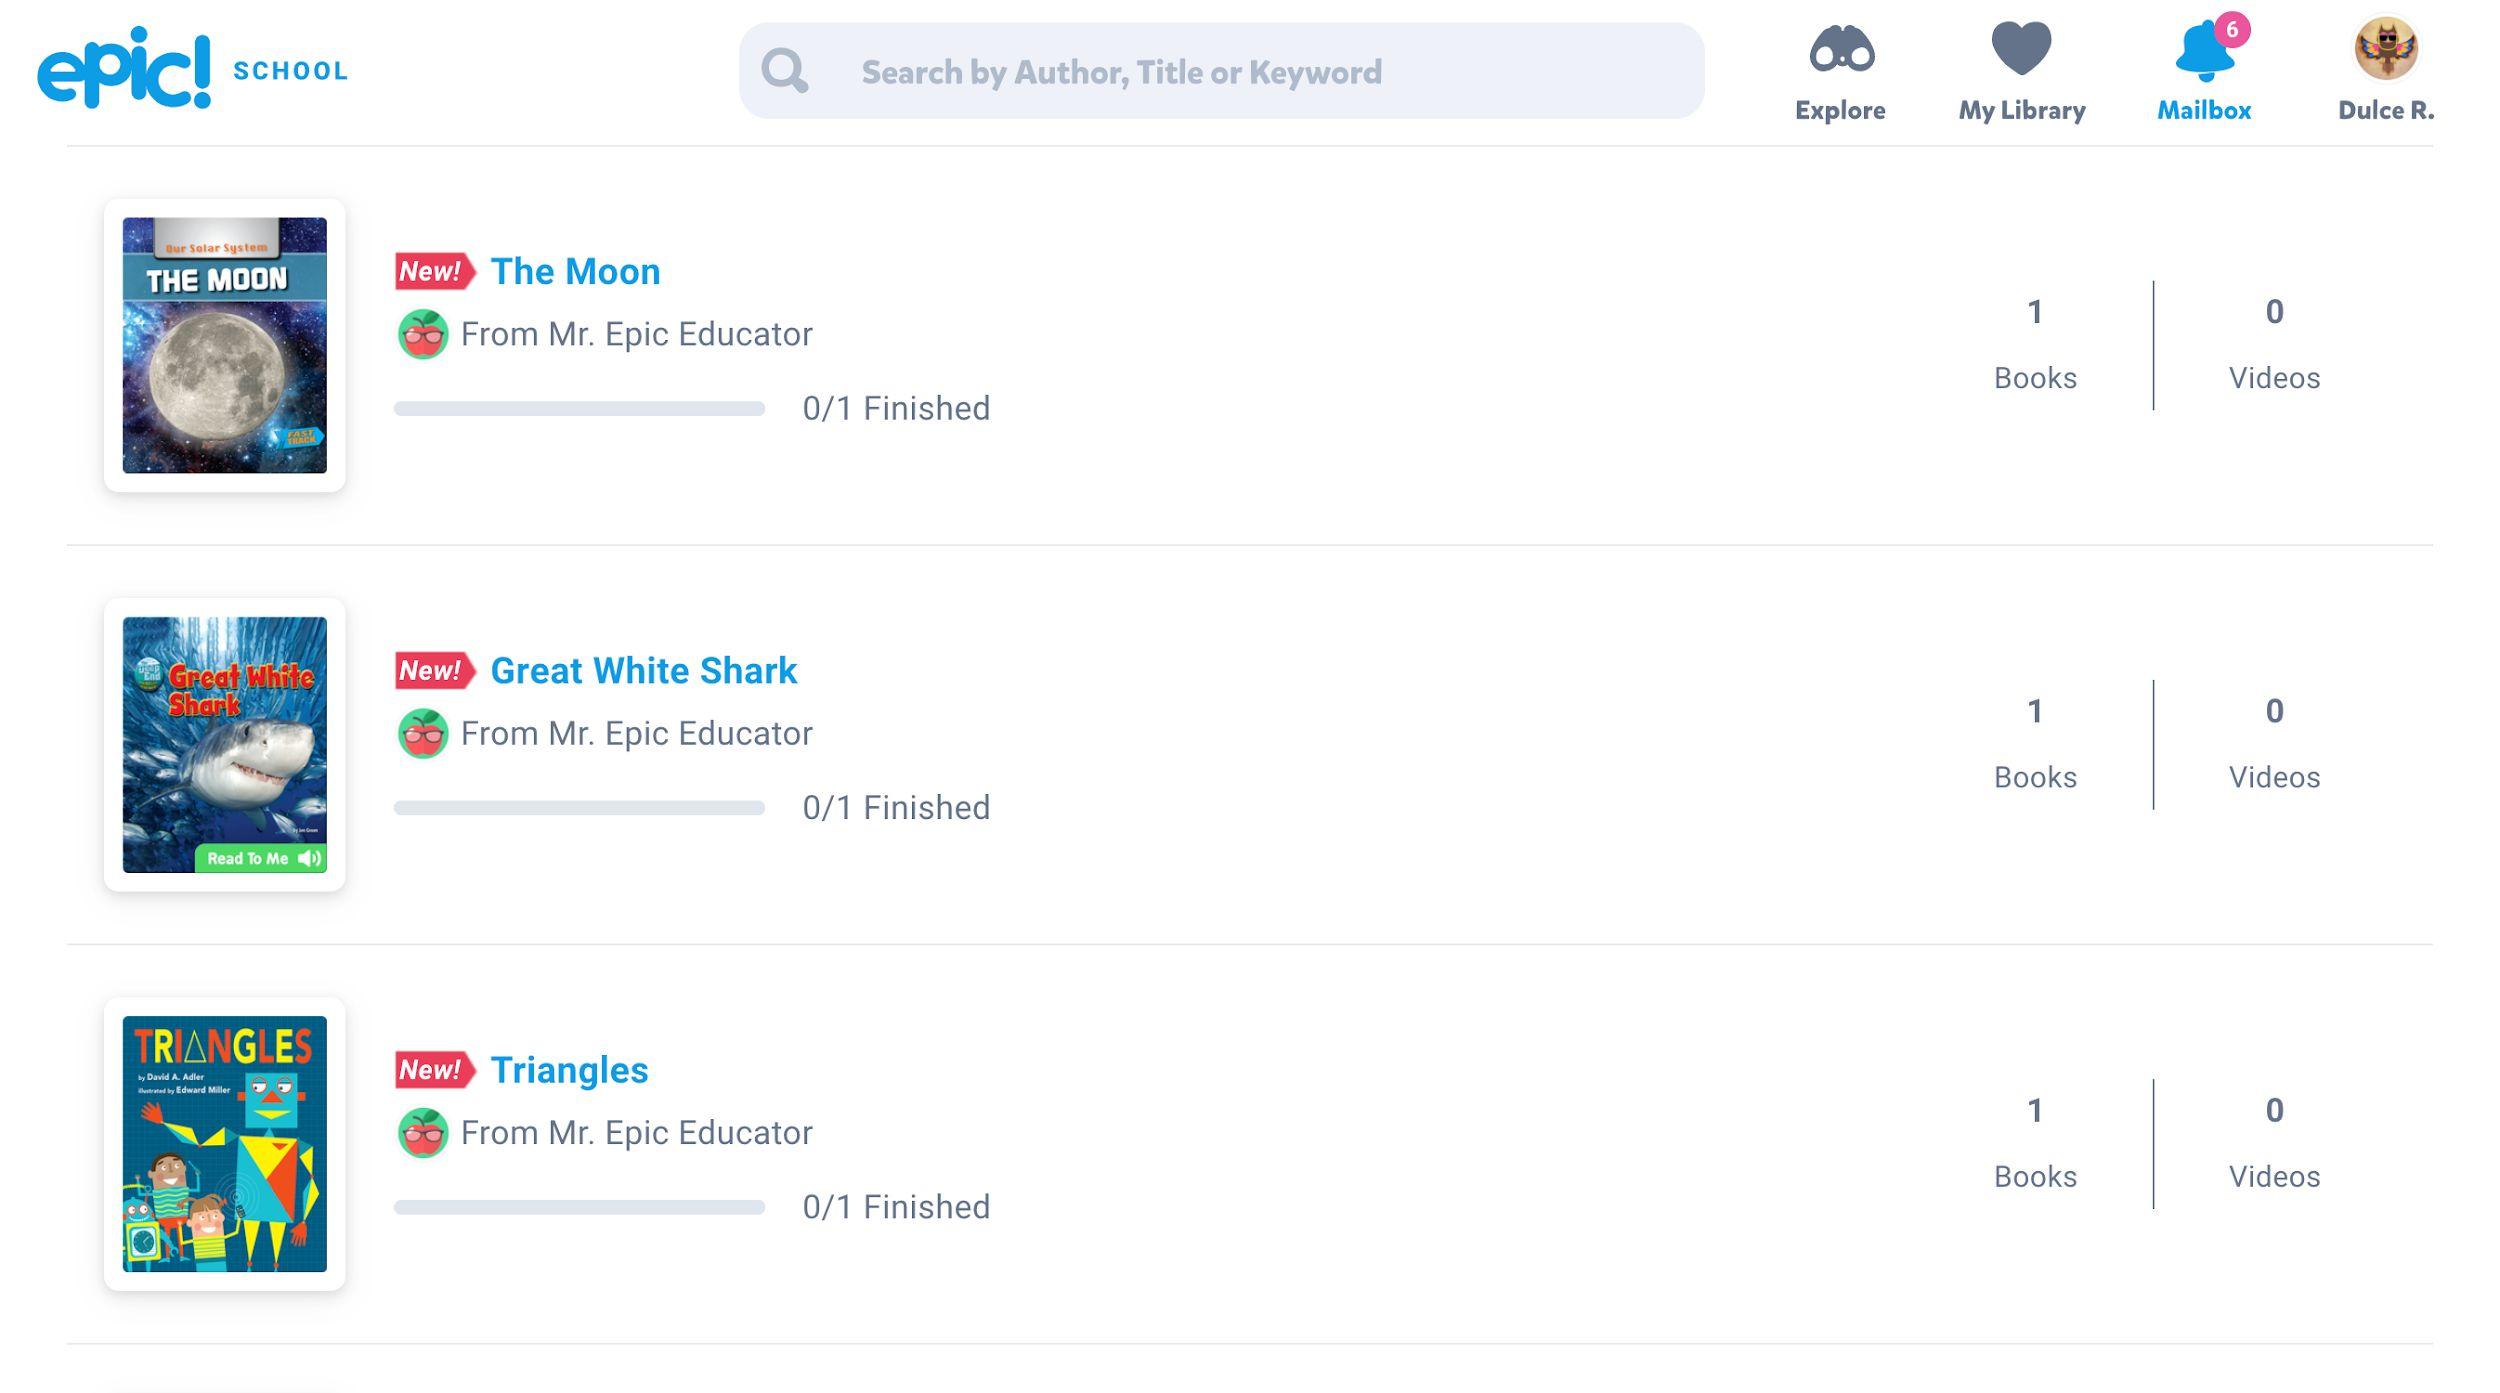Open The Moon book cover thumbnail
Viewport: 2500px width, 1393px height.
[224, 345]
